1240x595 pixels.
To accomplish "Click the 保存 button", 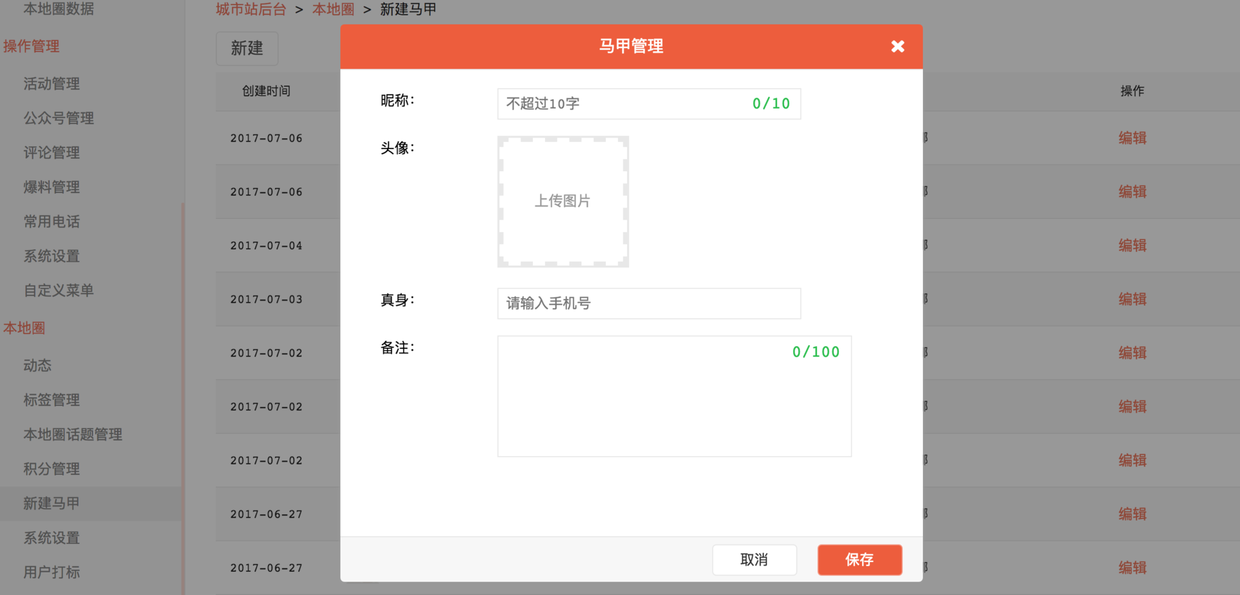I will 859,560.
